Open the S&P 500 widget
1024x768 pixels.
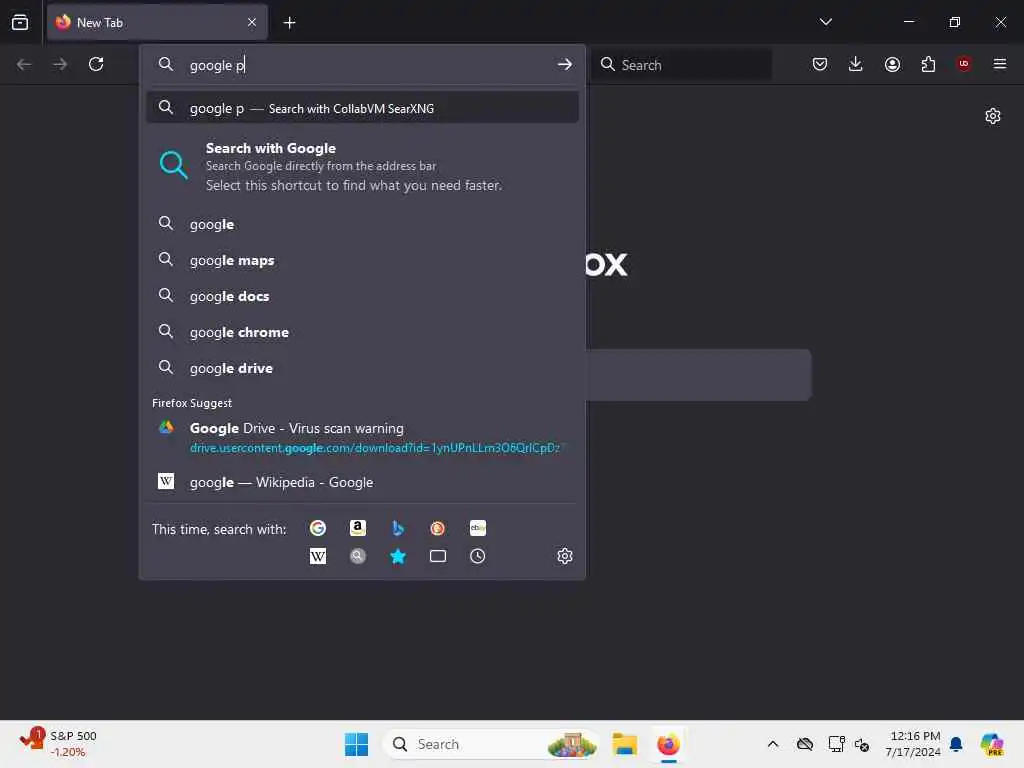point(59,744)
